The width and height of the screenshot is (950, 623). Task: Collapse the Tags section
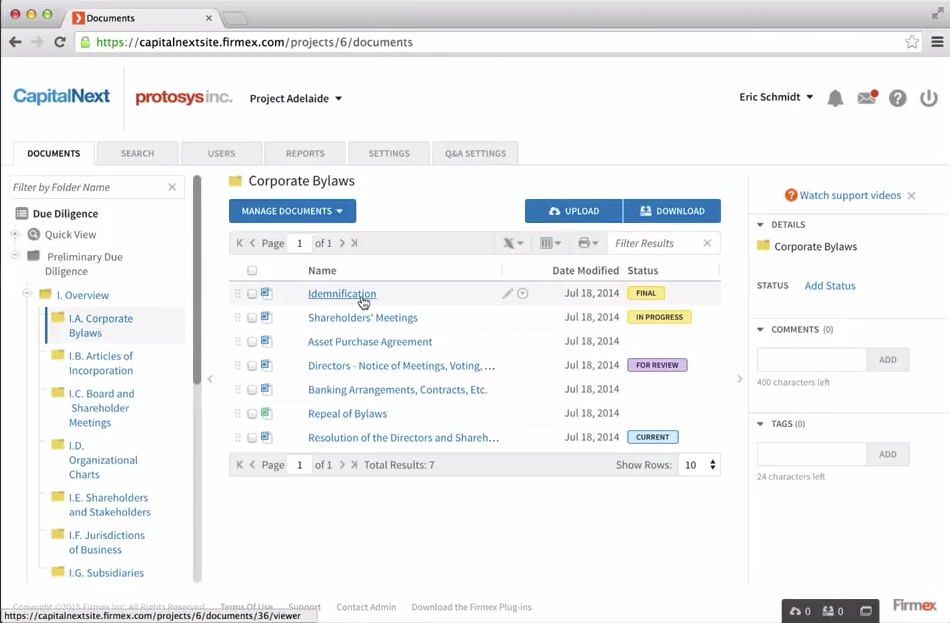[x=760, y=424]
